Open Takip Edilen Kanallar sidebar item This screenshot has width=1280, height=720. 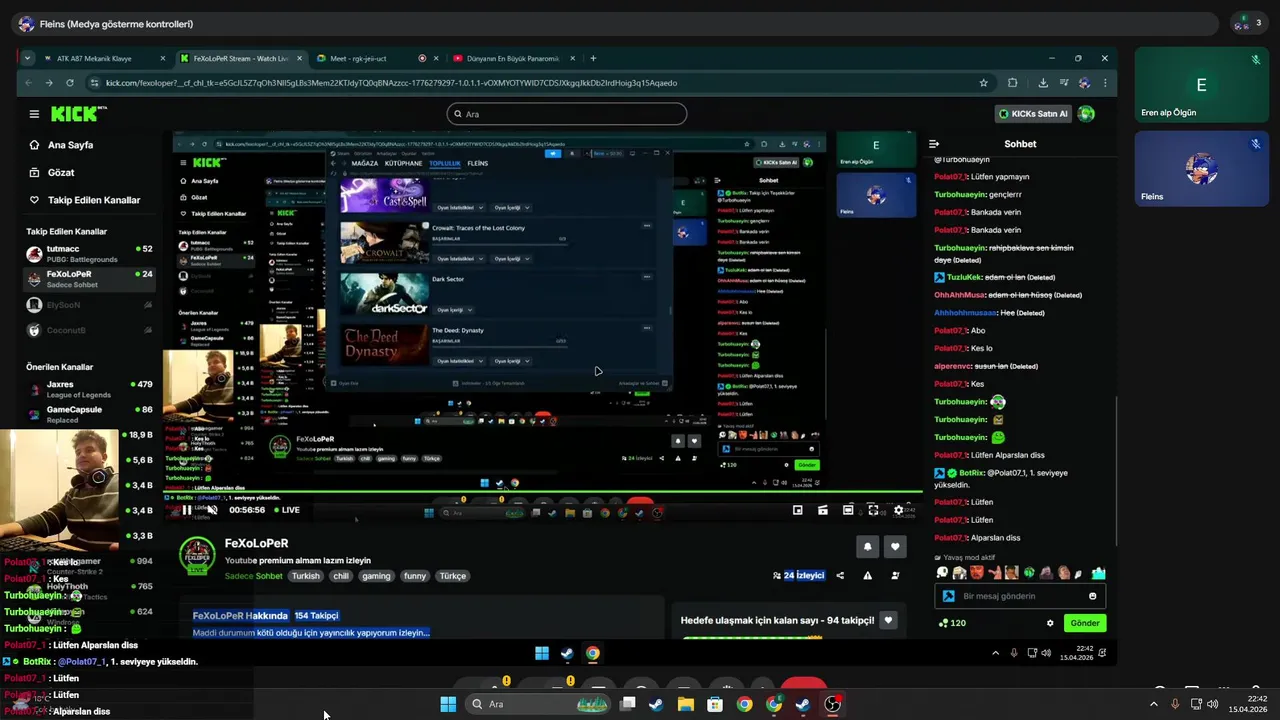click(85, 200)
